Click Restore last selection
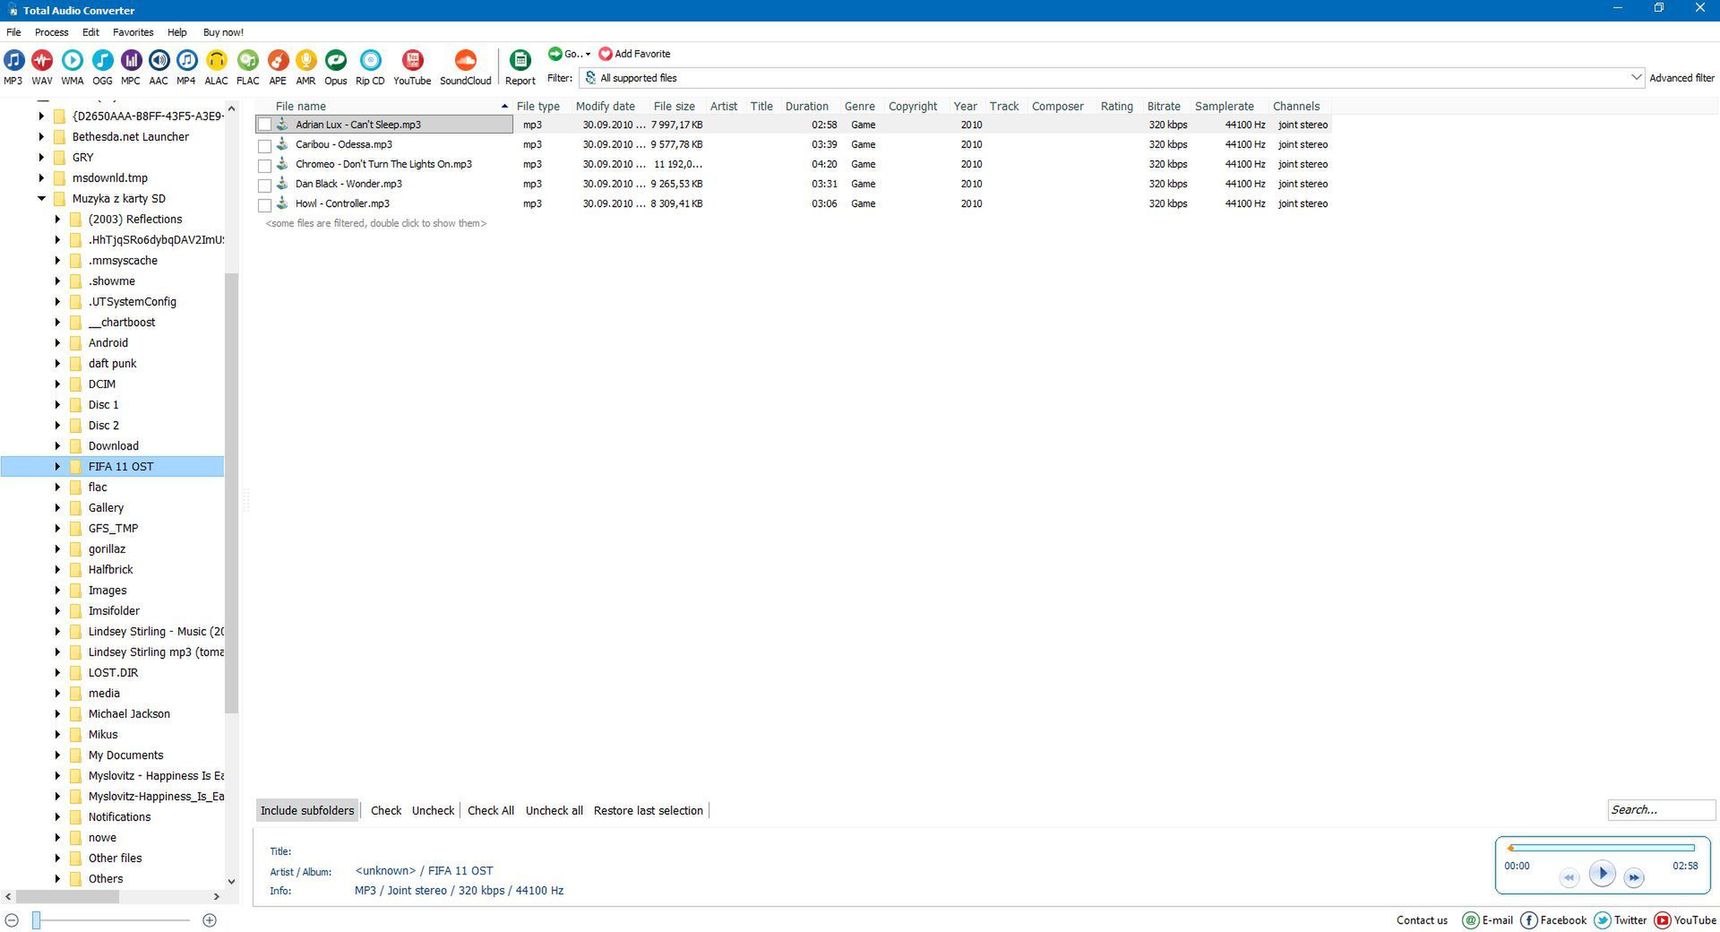This screenshot has height=932, width=1720. pos(648,811)
